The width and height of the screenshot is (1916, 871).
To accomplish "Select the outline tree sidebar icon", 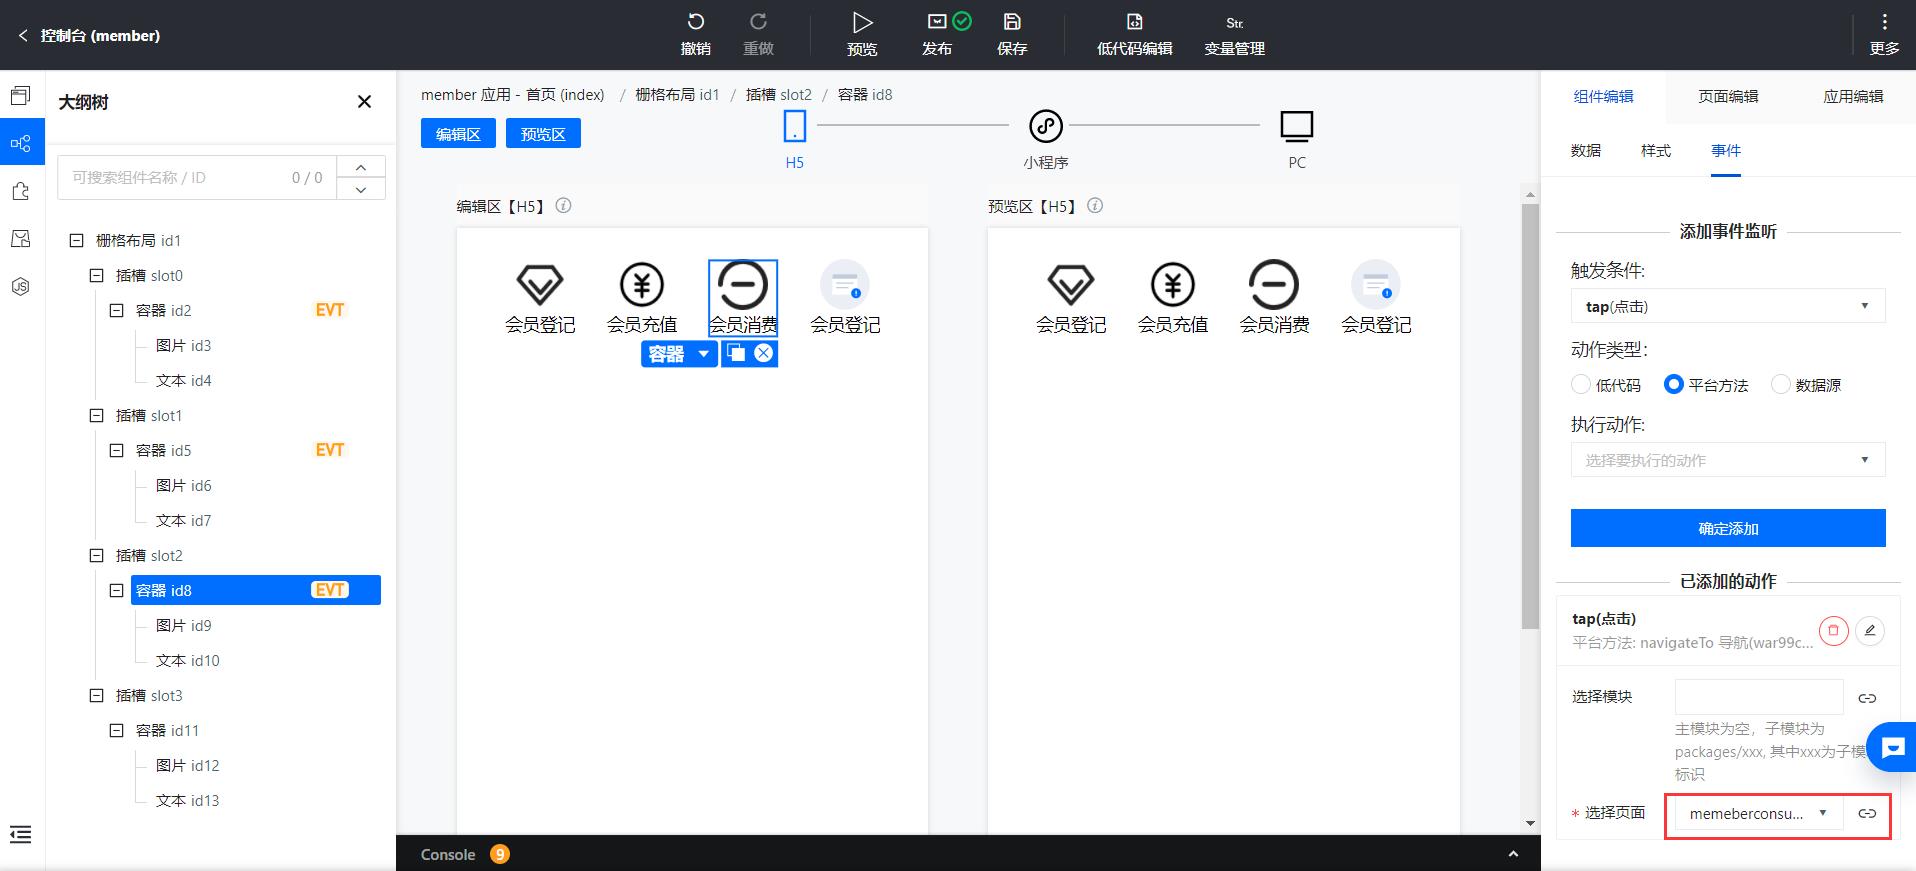I will click(x=21, y=143).
